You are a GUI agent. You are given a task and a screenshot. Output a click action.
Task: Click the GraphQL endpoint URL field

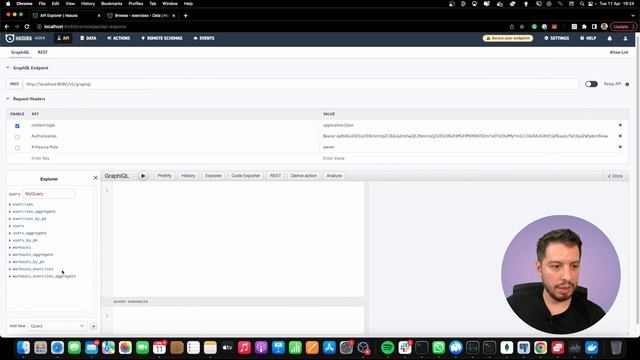pyautogui.click(x=300, y=84)
